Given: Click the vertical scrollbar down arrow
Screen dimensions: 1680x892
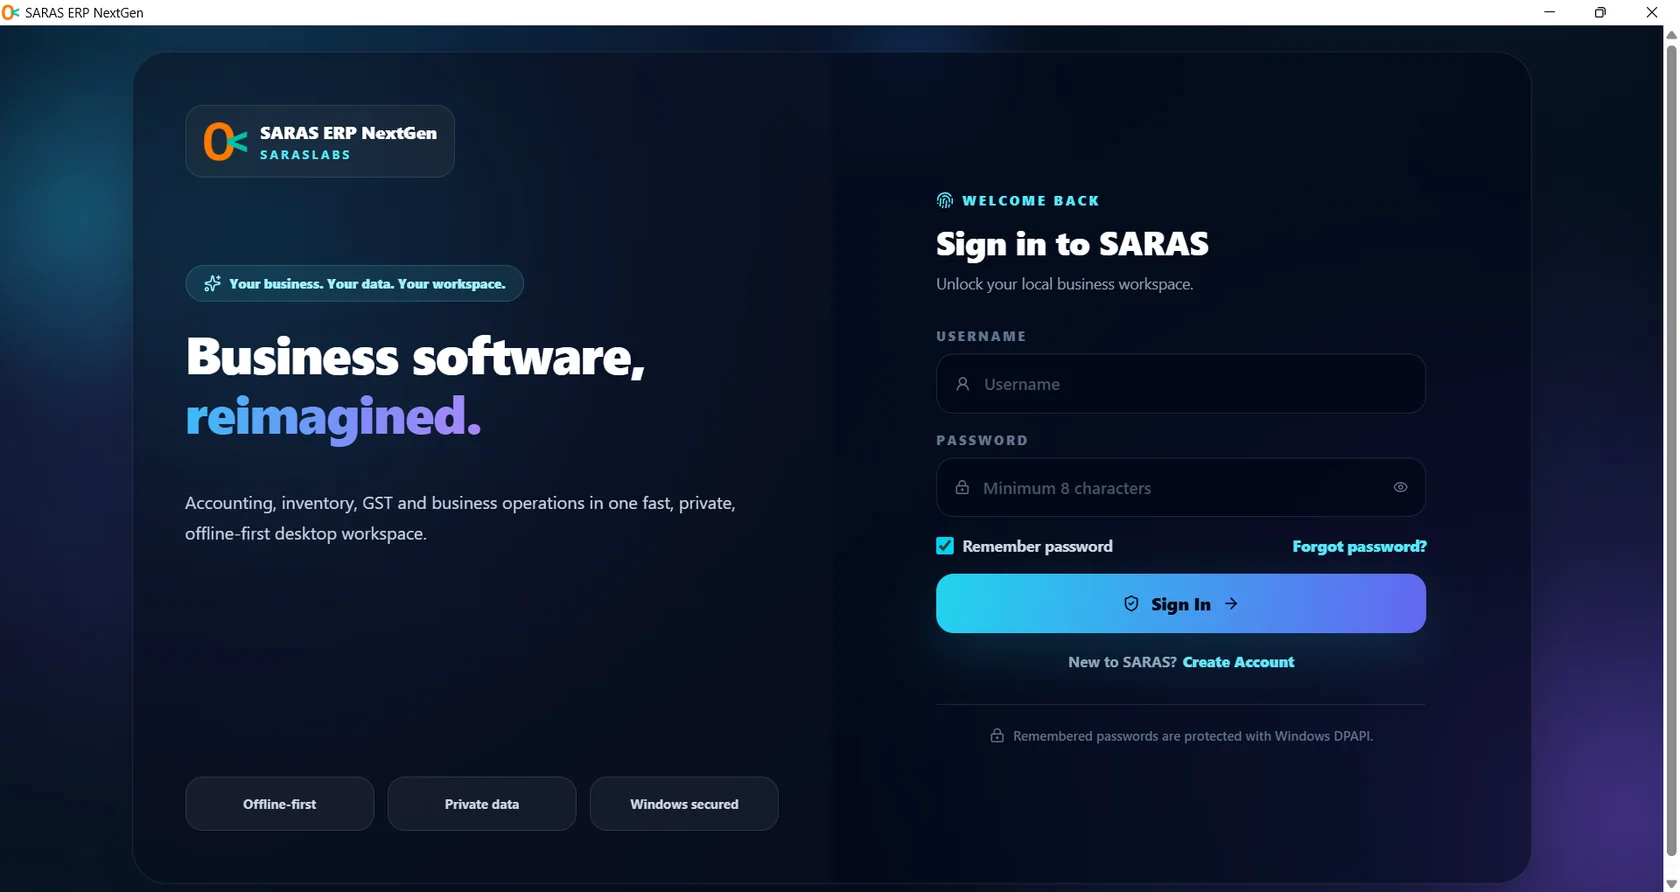Looking at the screenshot, I should [x=1671, y=884].
